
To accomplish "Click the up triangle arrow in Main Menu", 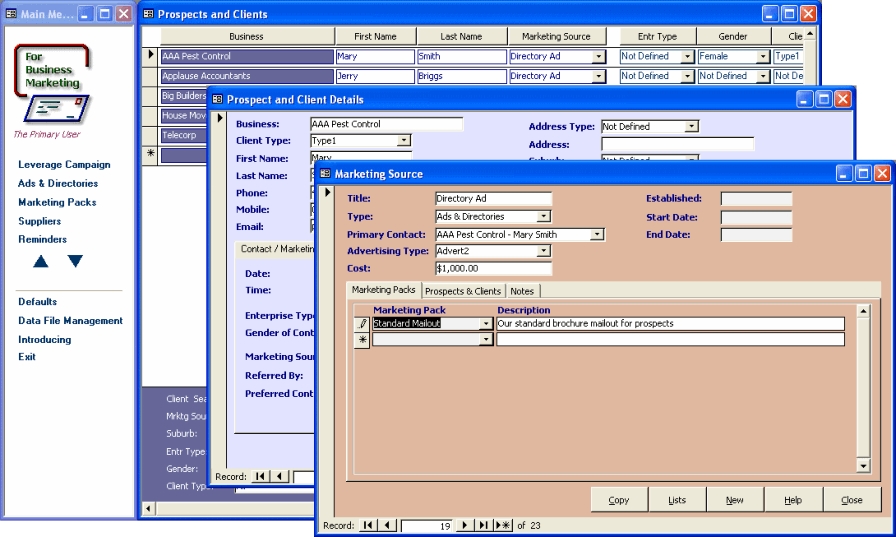I will 40,262.
